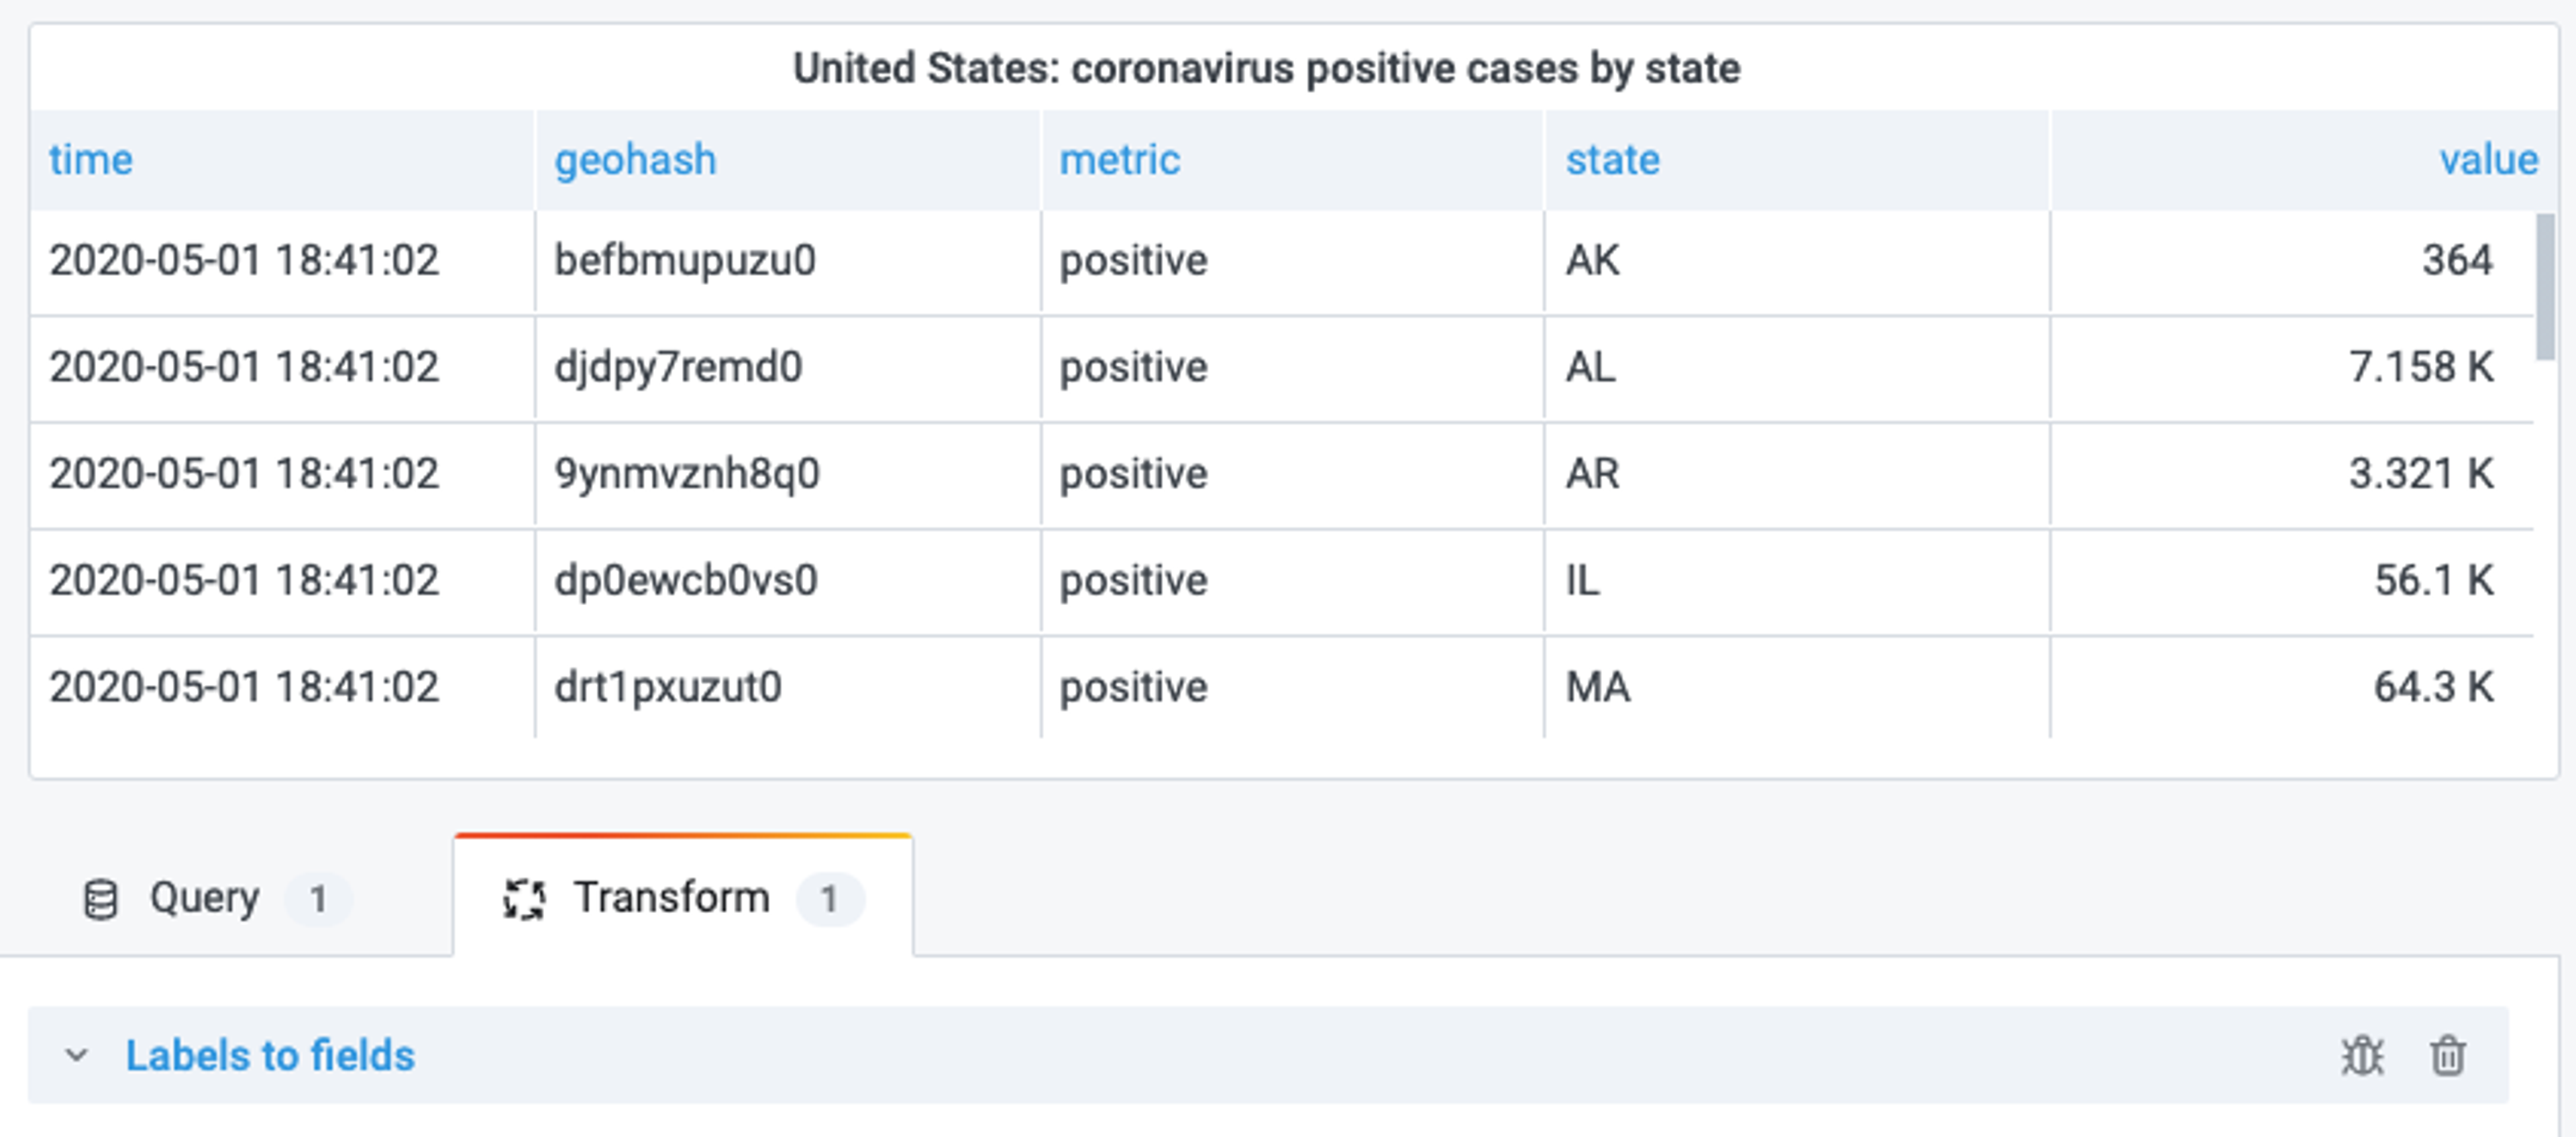
Task: Click the table's vertical scrollbar thumb
Action: 2545,286
